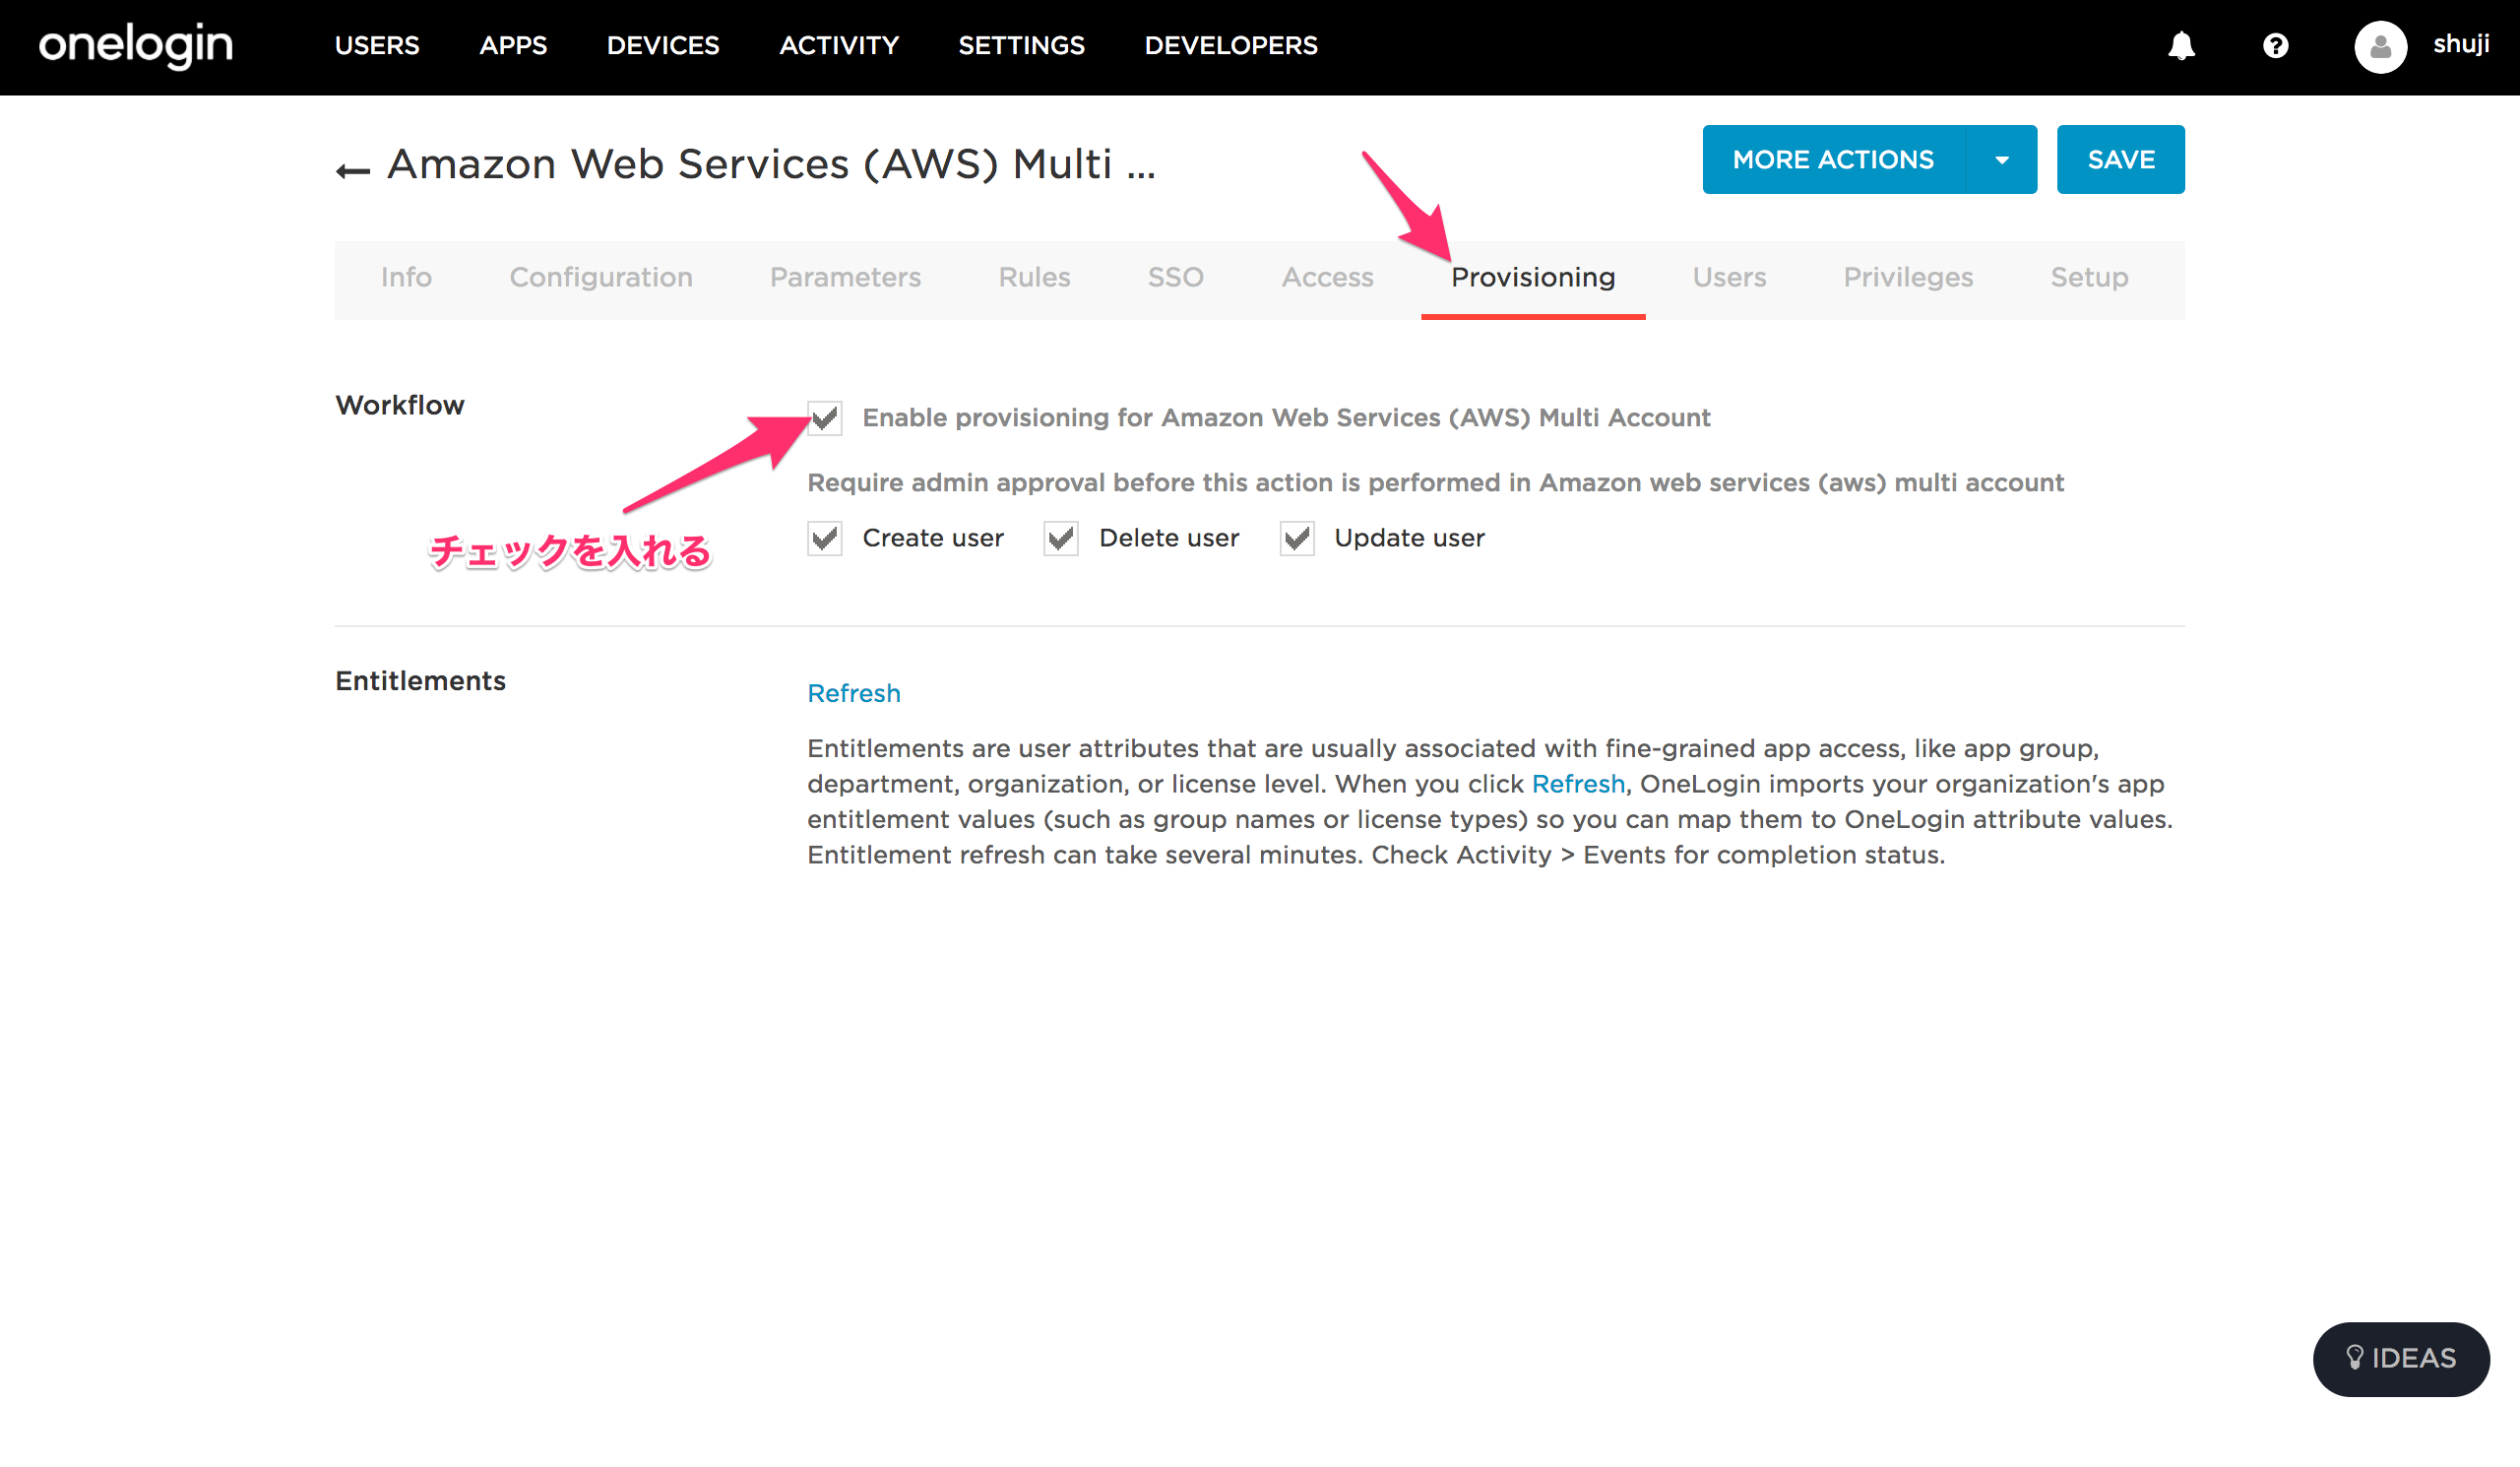Image resolution: width=2520 pixels, height=1467 pixels.
Task: Click the user avatar icon
Action: coord(2379,46)
